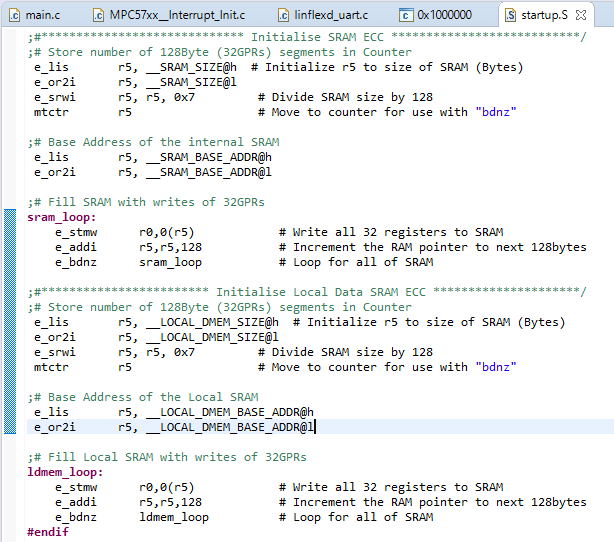
Task: Click the startup.S assembly file icon
Action: tap(510, 15)
